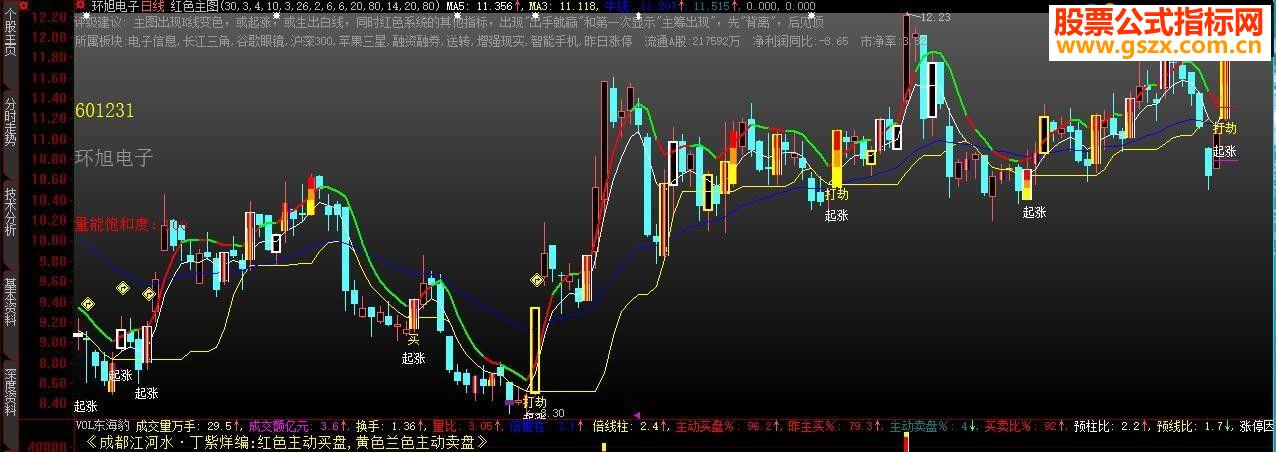Image resolution: width=1276 pixels, height=452 pixels.
Task: Click the 买 signal label on chart
Action: click(413, 339)
